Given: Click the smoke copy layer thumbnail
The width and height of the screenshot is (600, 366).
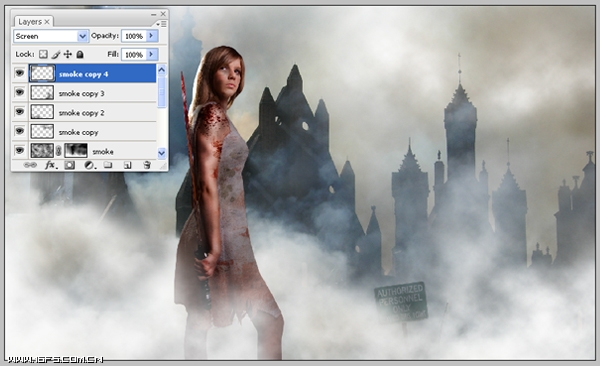Looking at the screenshot, I should coord(42,131).
